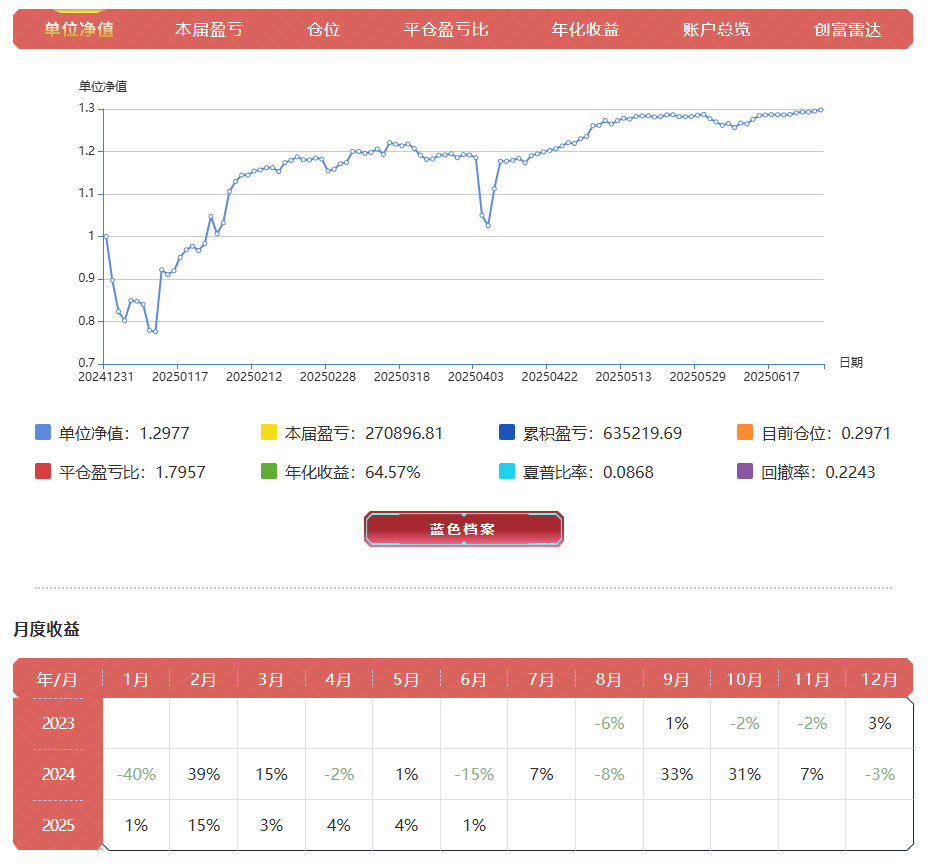Click the dark blue 累积盈亏 legend swatch

507,433
